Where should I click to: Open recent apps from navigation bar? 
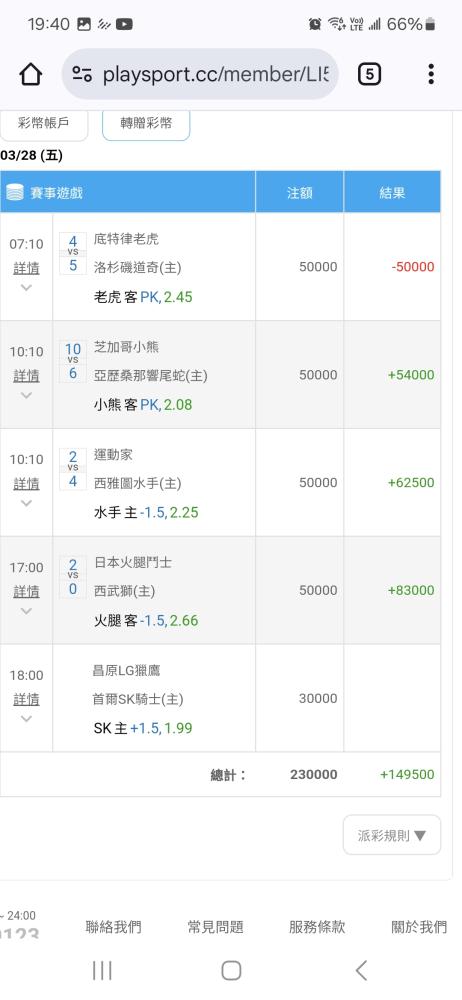click(x=102, y=970)
